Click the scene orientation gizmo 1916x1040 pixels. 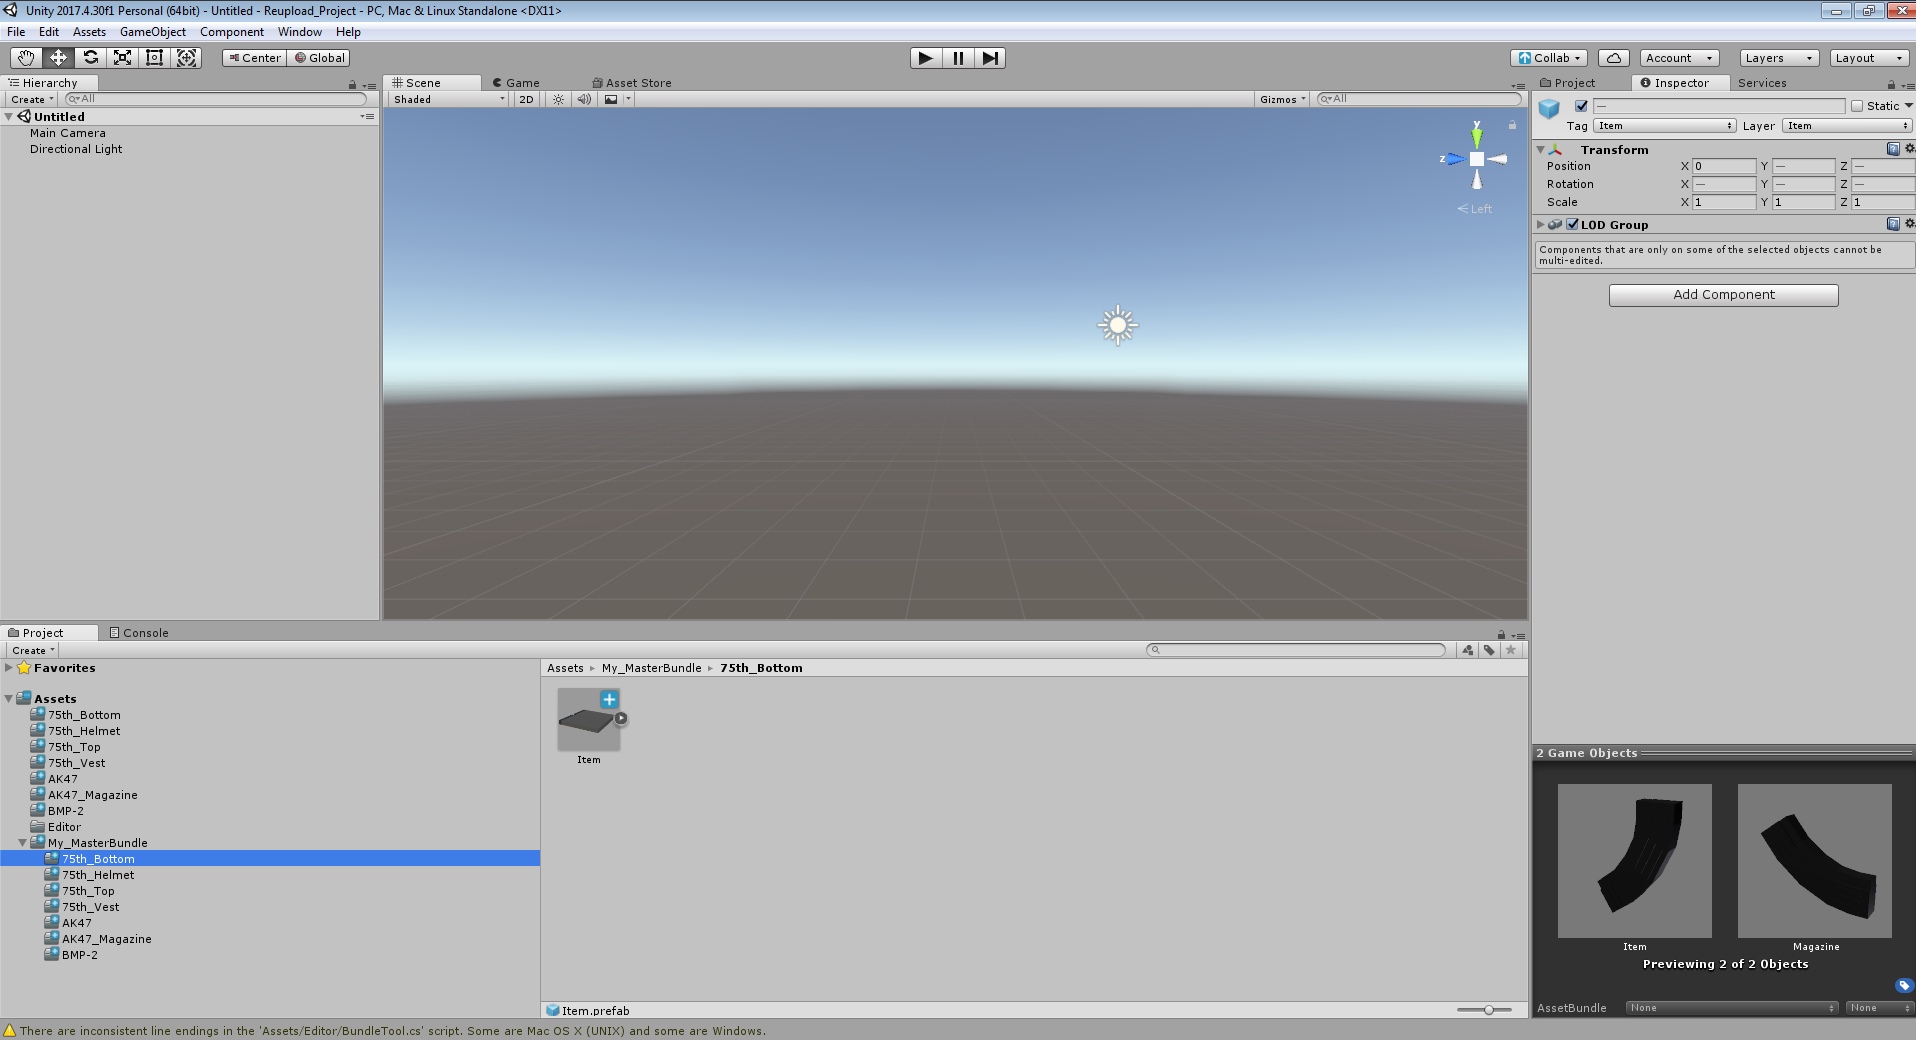coord(1477,159)
